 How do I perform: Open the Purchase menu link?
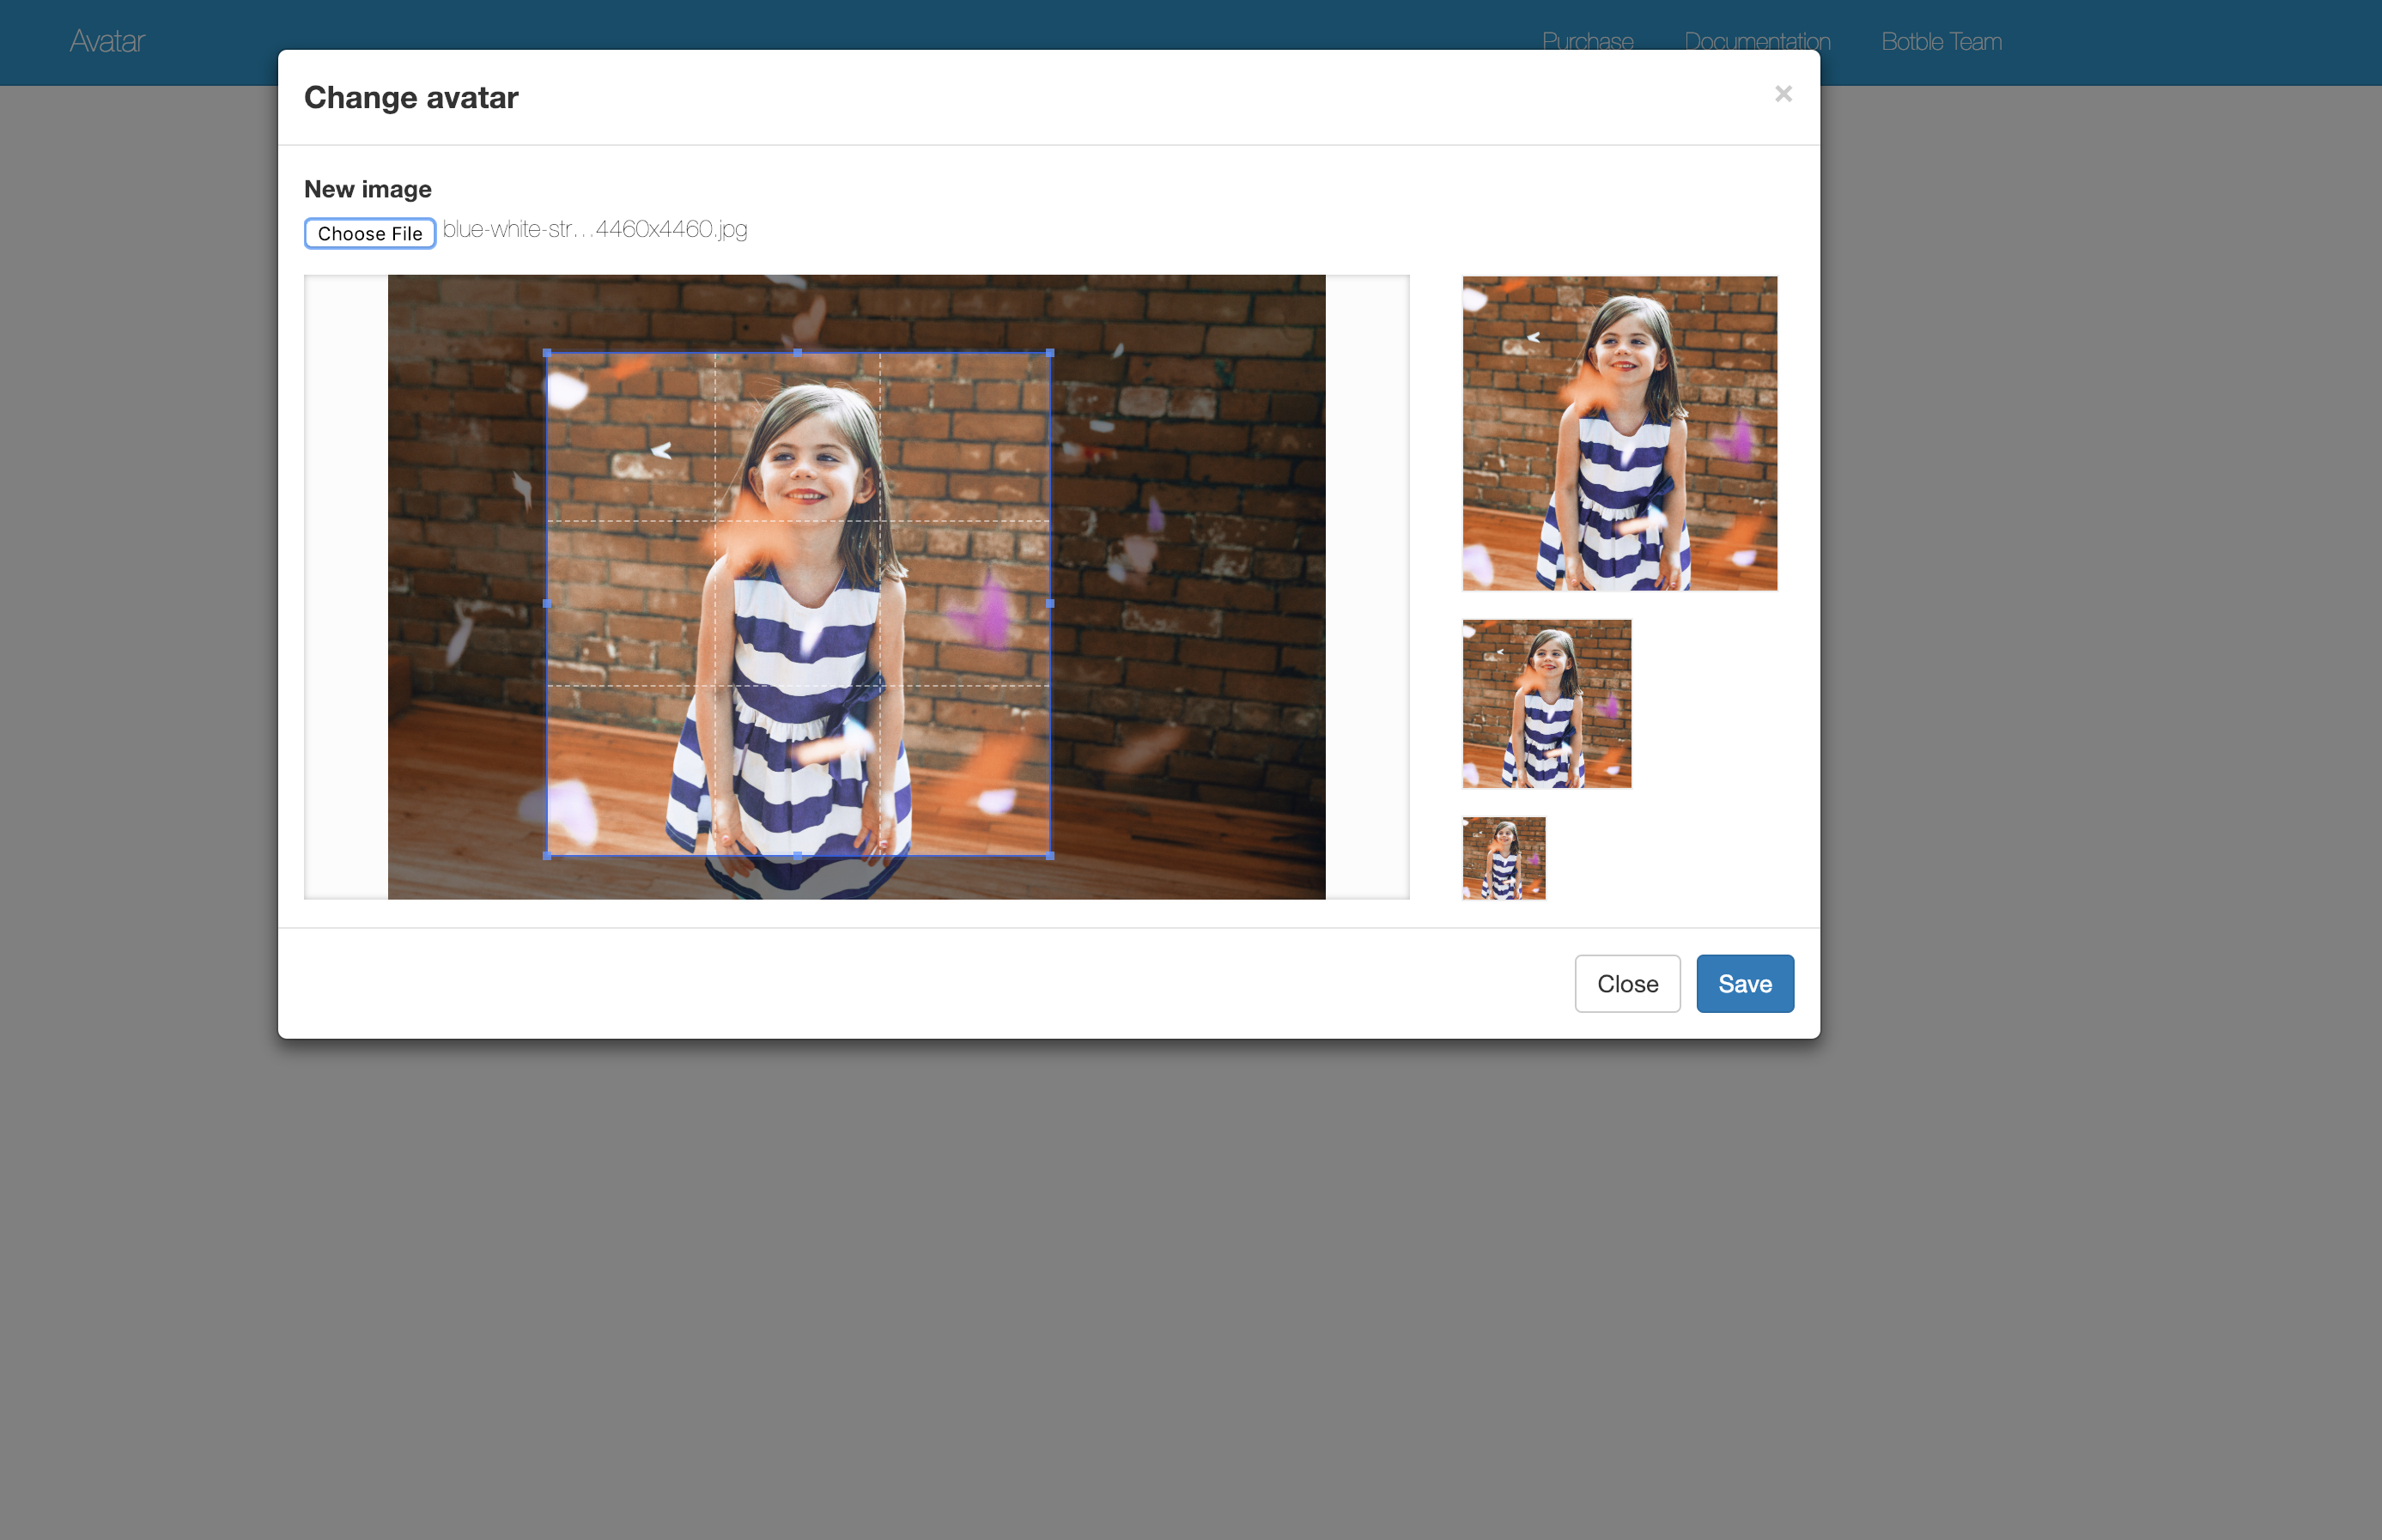[1587, 42]
